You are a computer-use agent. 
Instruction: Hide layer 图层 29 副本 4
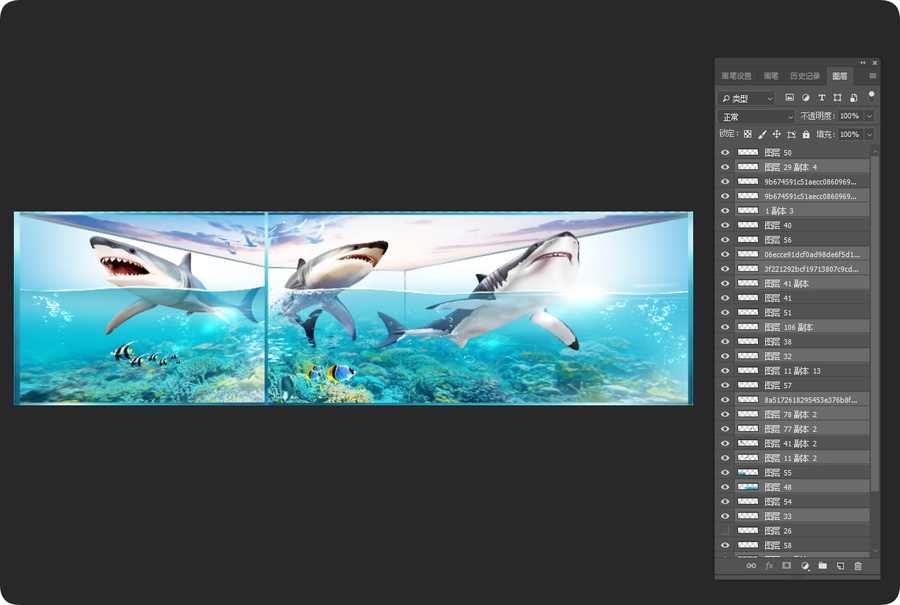click(725, 167)
